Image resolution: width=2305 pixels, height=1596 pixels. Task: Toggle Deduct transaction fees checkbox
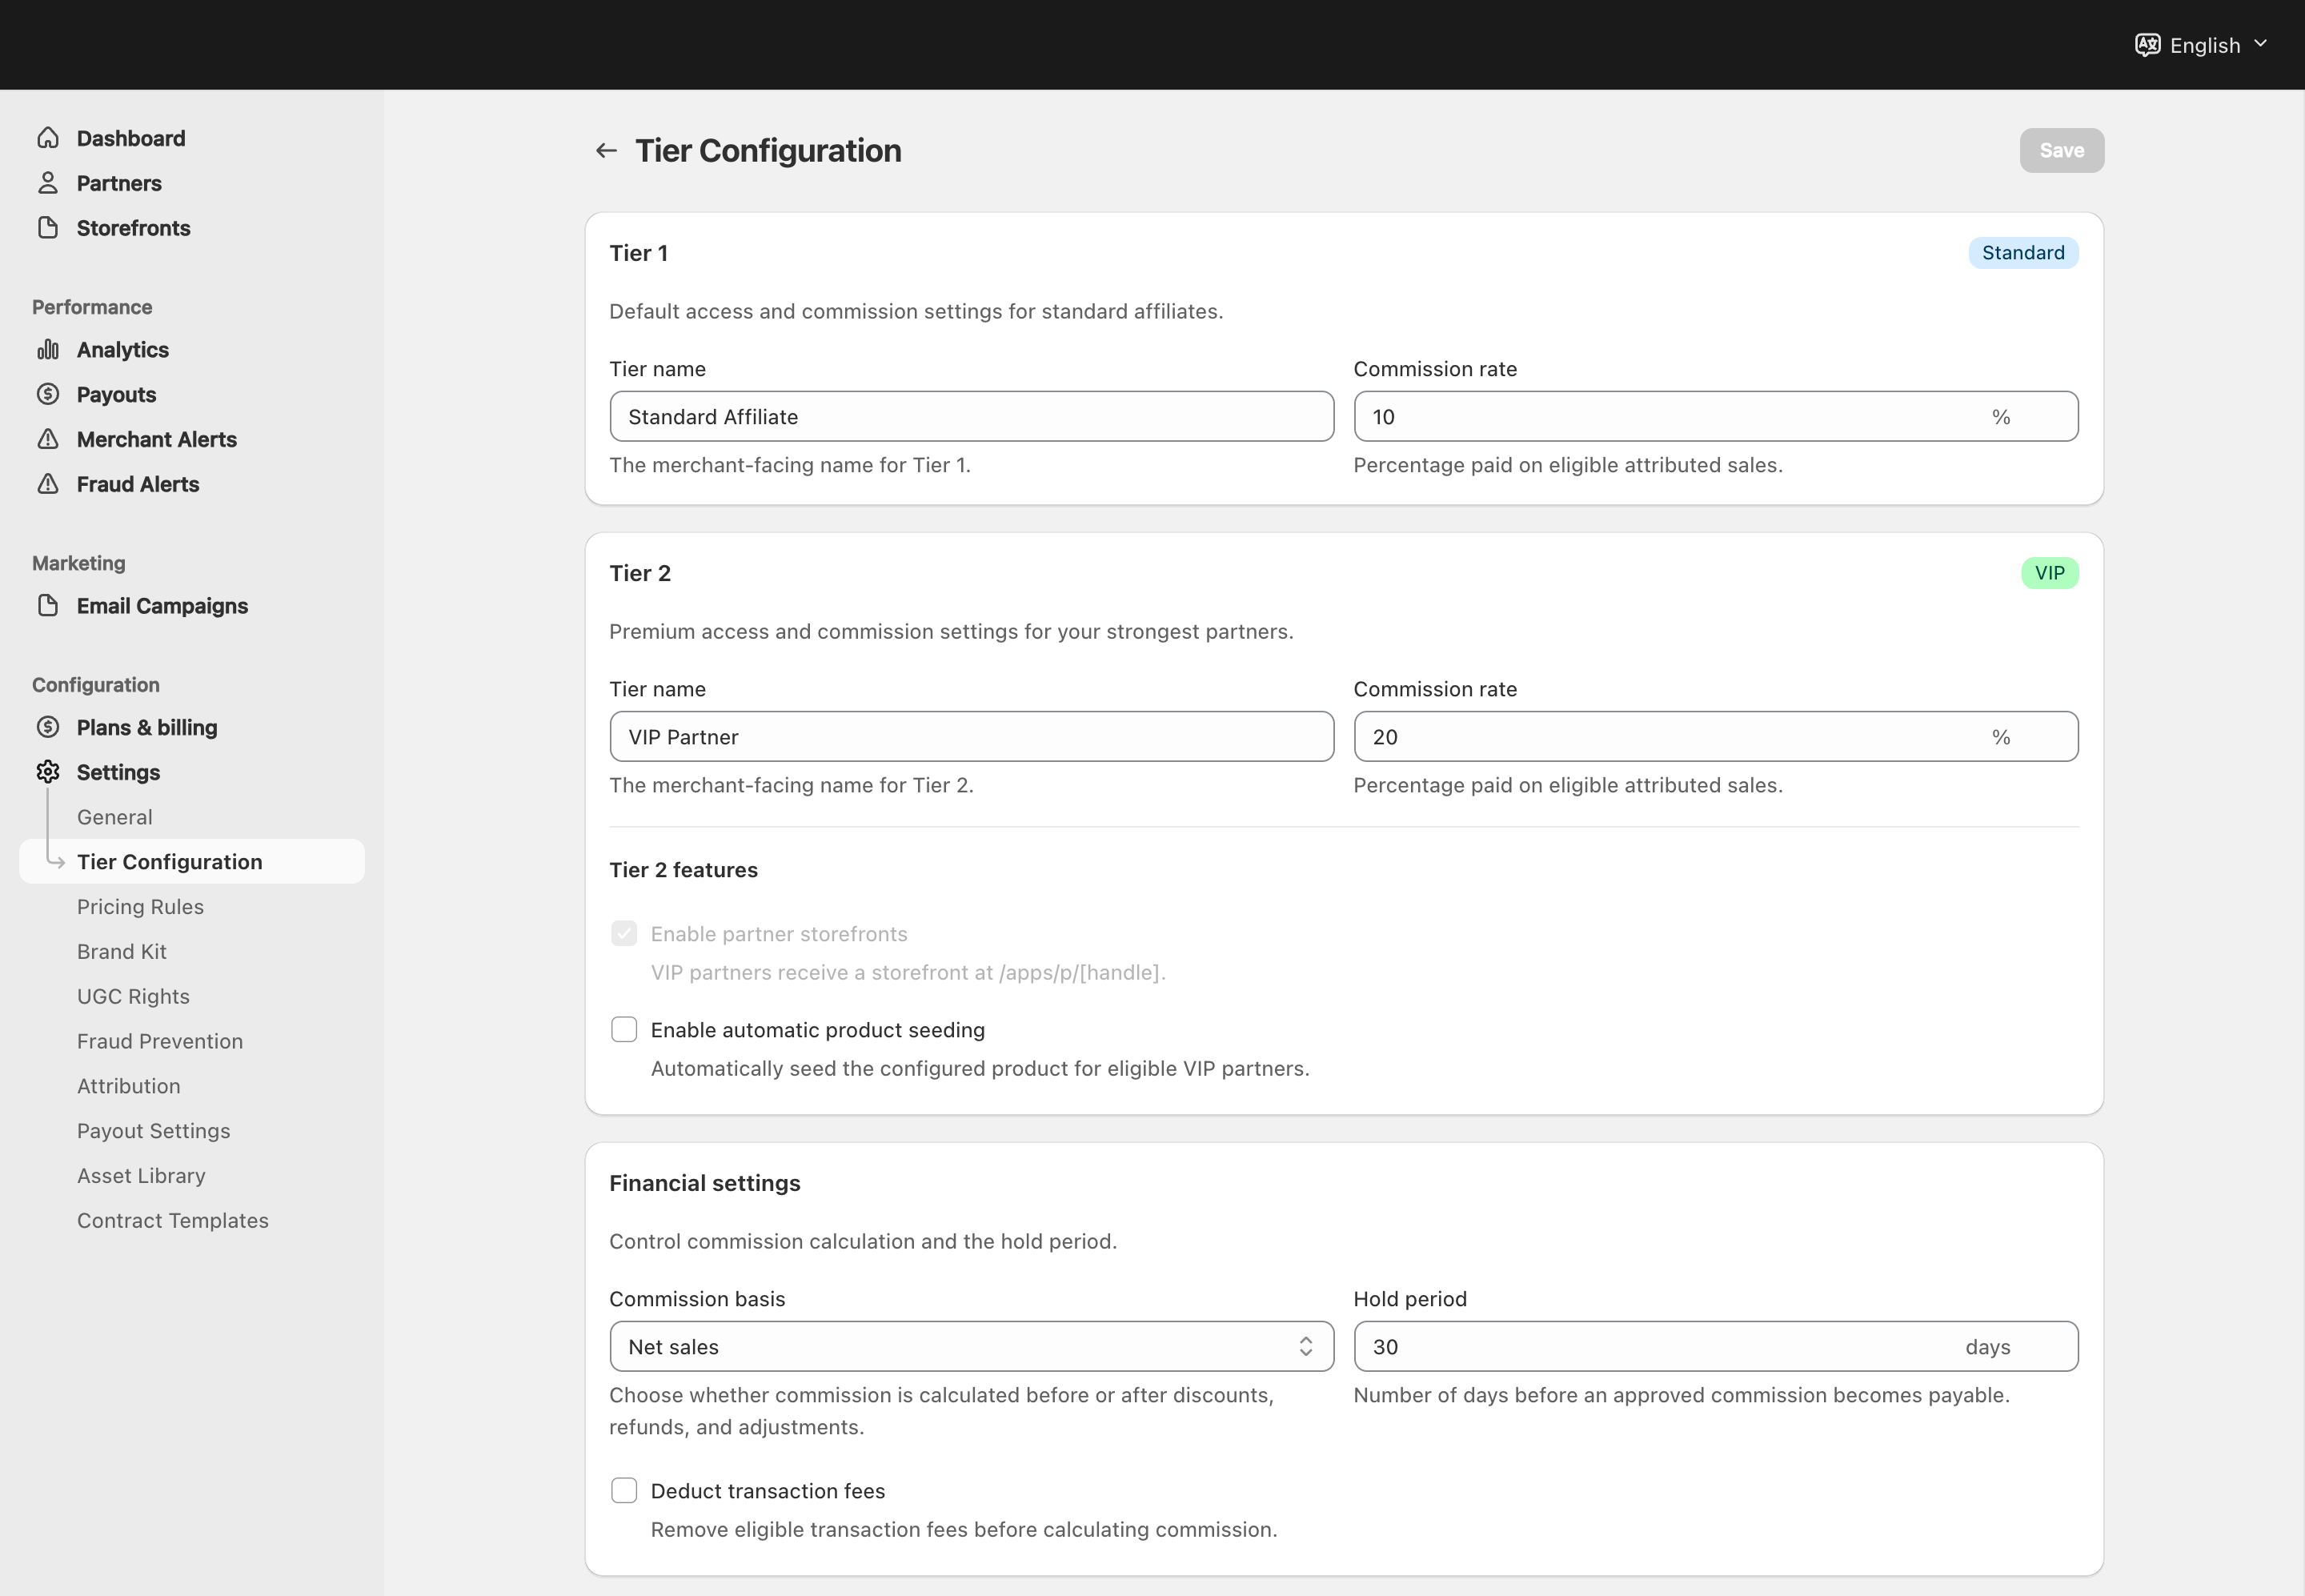tap(624, 1491)
